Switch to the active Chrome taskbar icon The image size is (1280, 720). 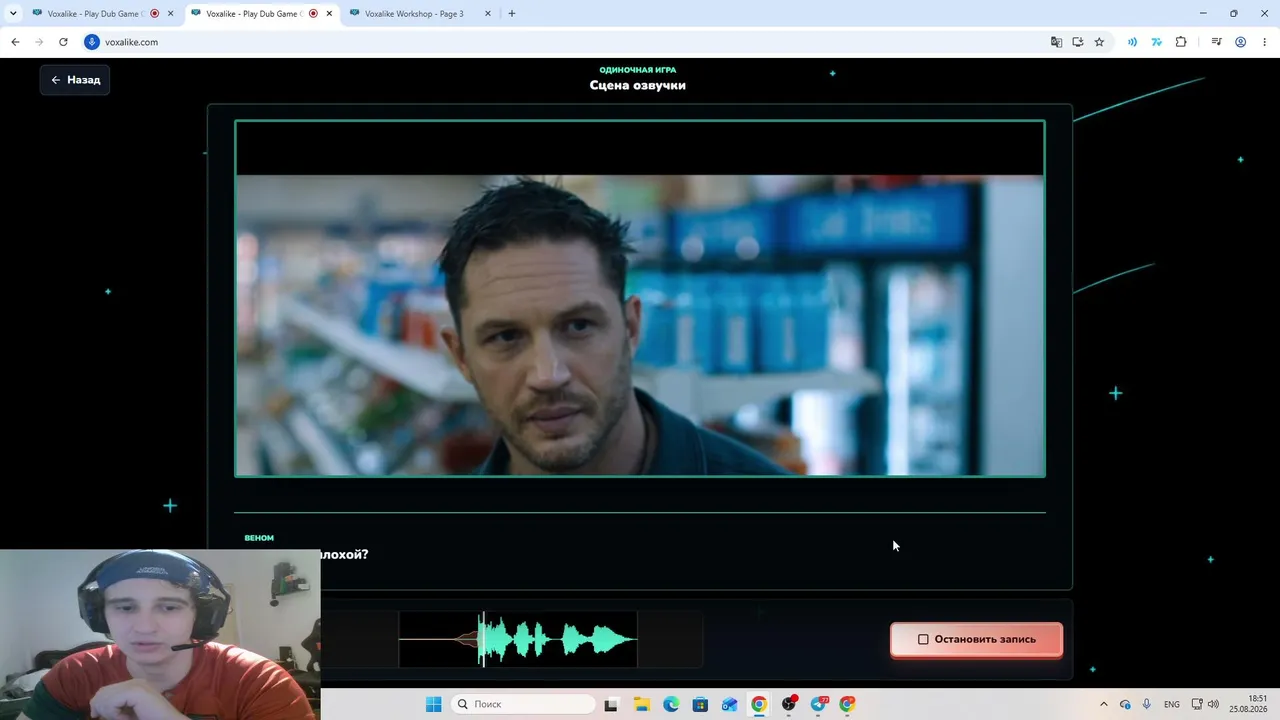759,704
